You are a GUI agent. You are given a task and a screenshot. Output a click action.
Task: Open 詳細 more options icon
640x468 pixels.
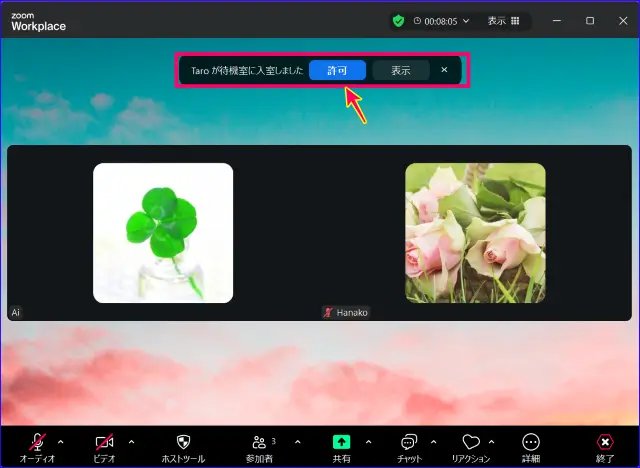pos(531,443)
